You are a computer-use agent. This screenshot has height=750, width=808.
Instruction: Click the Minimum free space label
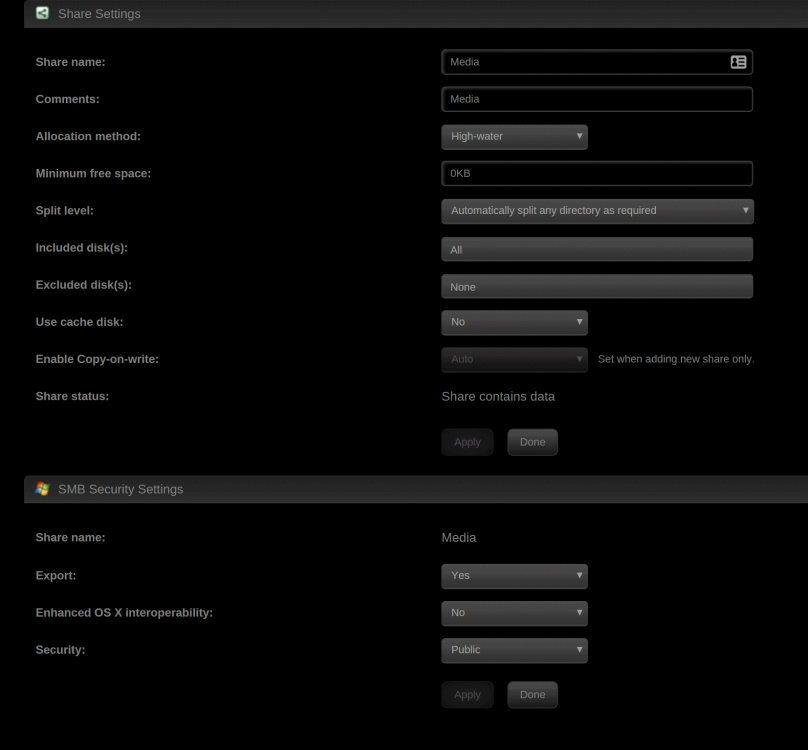pyautogui.click(x=93, y=174)
